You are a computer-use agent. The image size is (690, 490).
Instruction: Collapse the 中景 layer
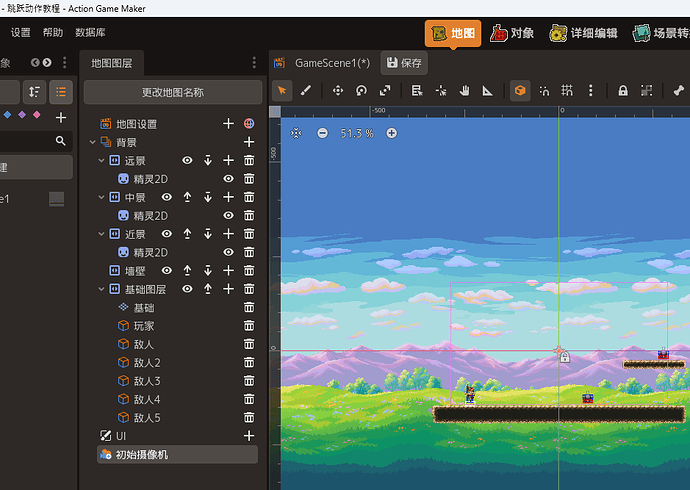pyautogui.click(x=101, y=197)
